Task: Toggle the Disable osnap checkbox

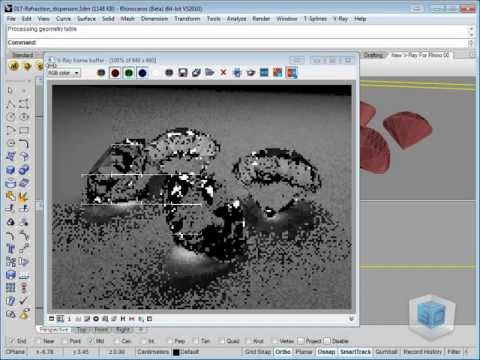Action: point(327,341)
